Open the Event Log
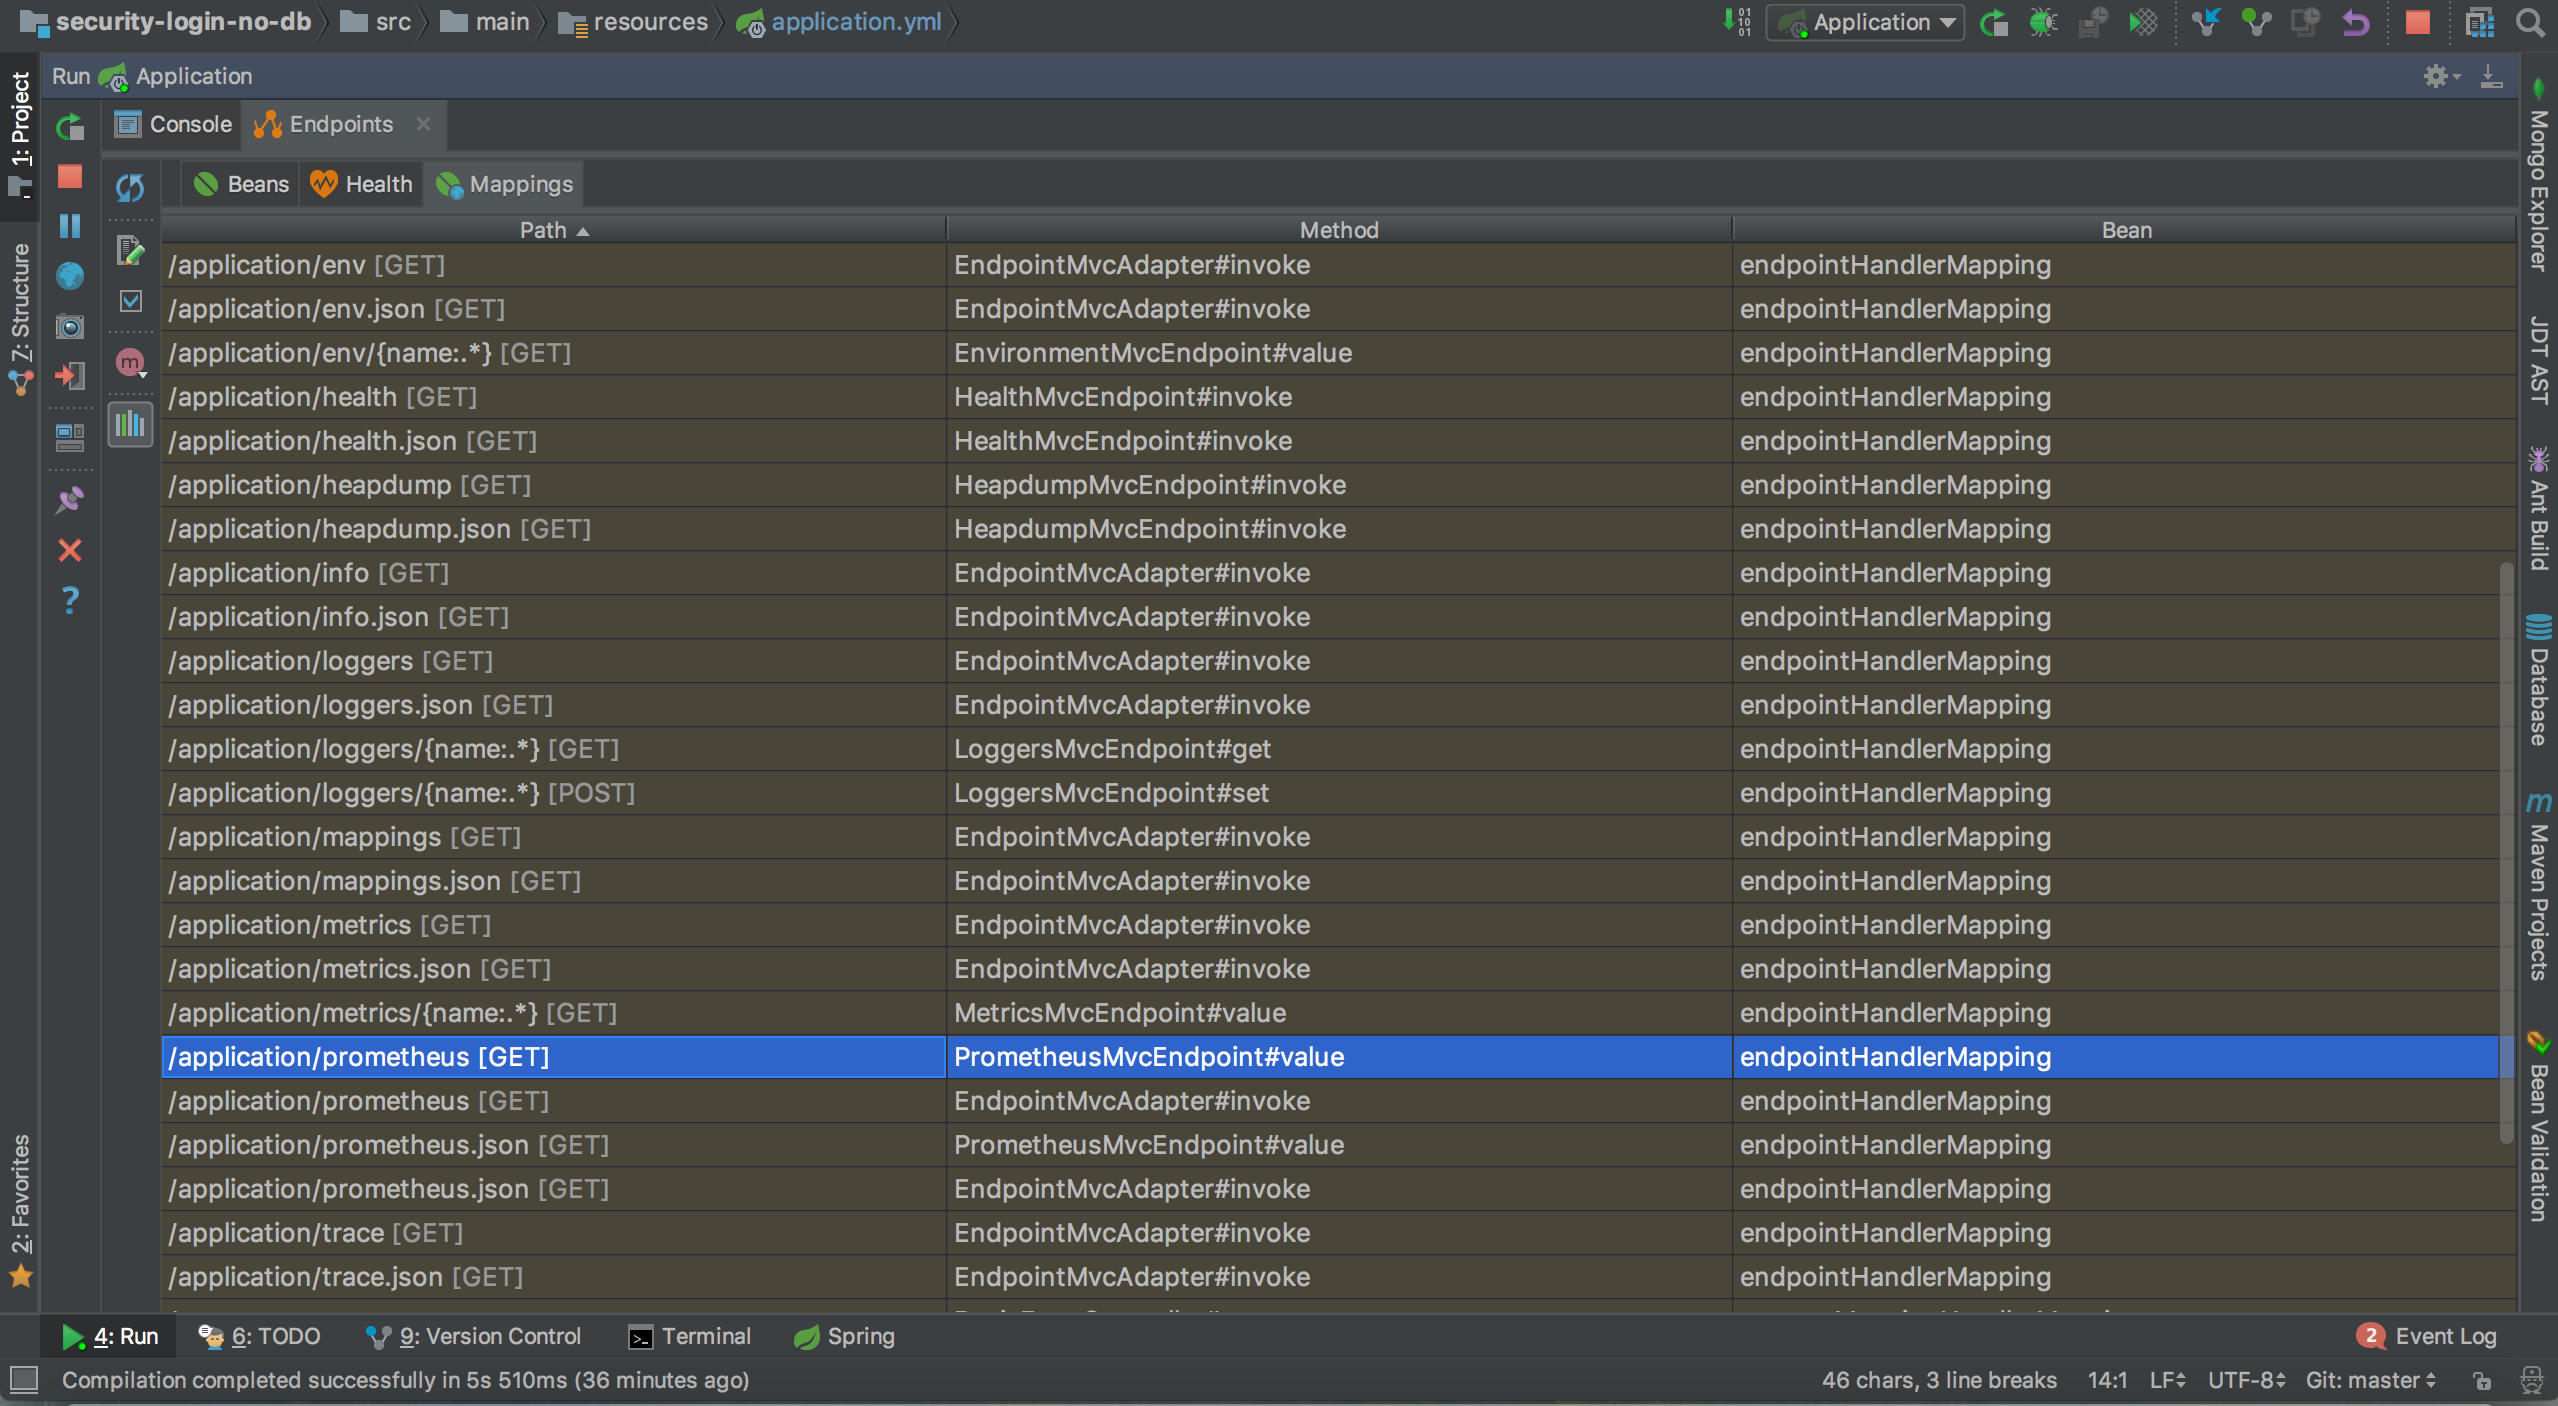 tap(2426, 1336)
